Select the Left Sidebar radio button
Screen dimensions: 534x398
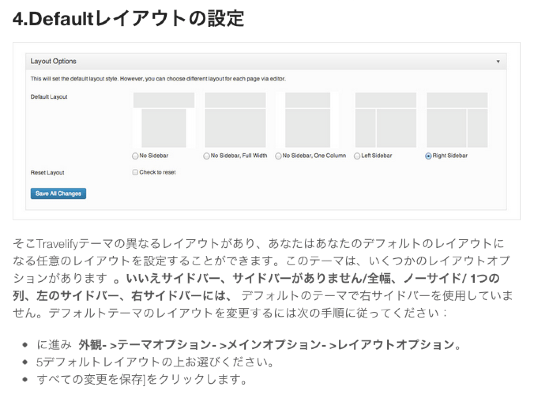pyautogui.click(x=357, y=156)
